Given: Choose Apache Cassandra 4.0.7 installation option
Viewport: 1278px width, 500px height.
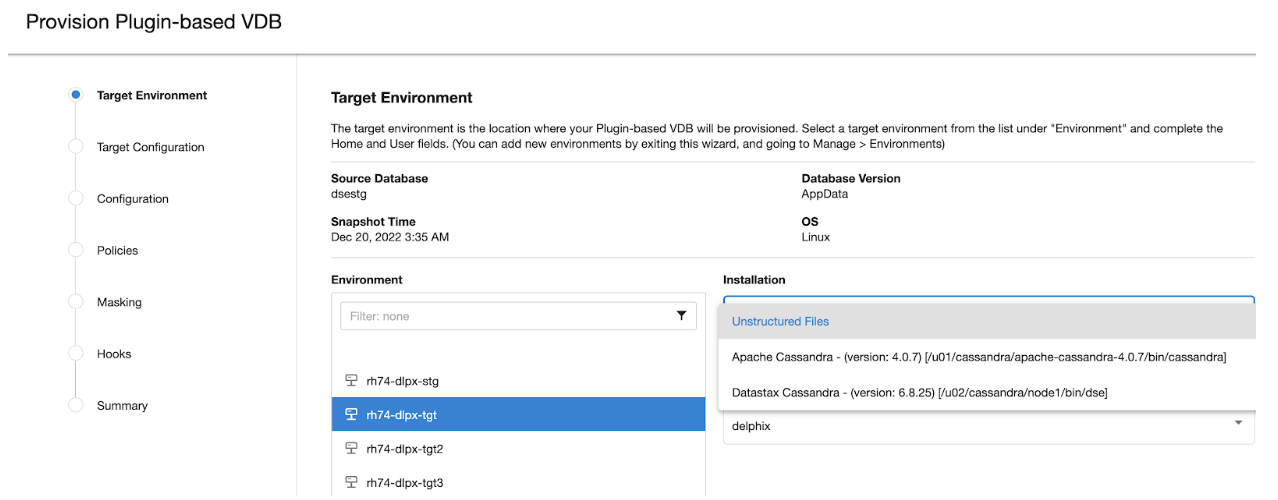Looking at the screenshot, I should [978, 357].
